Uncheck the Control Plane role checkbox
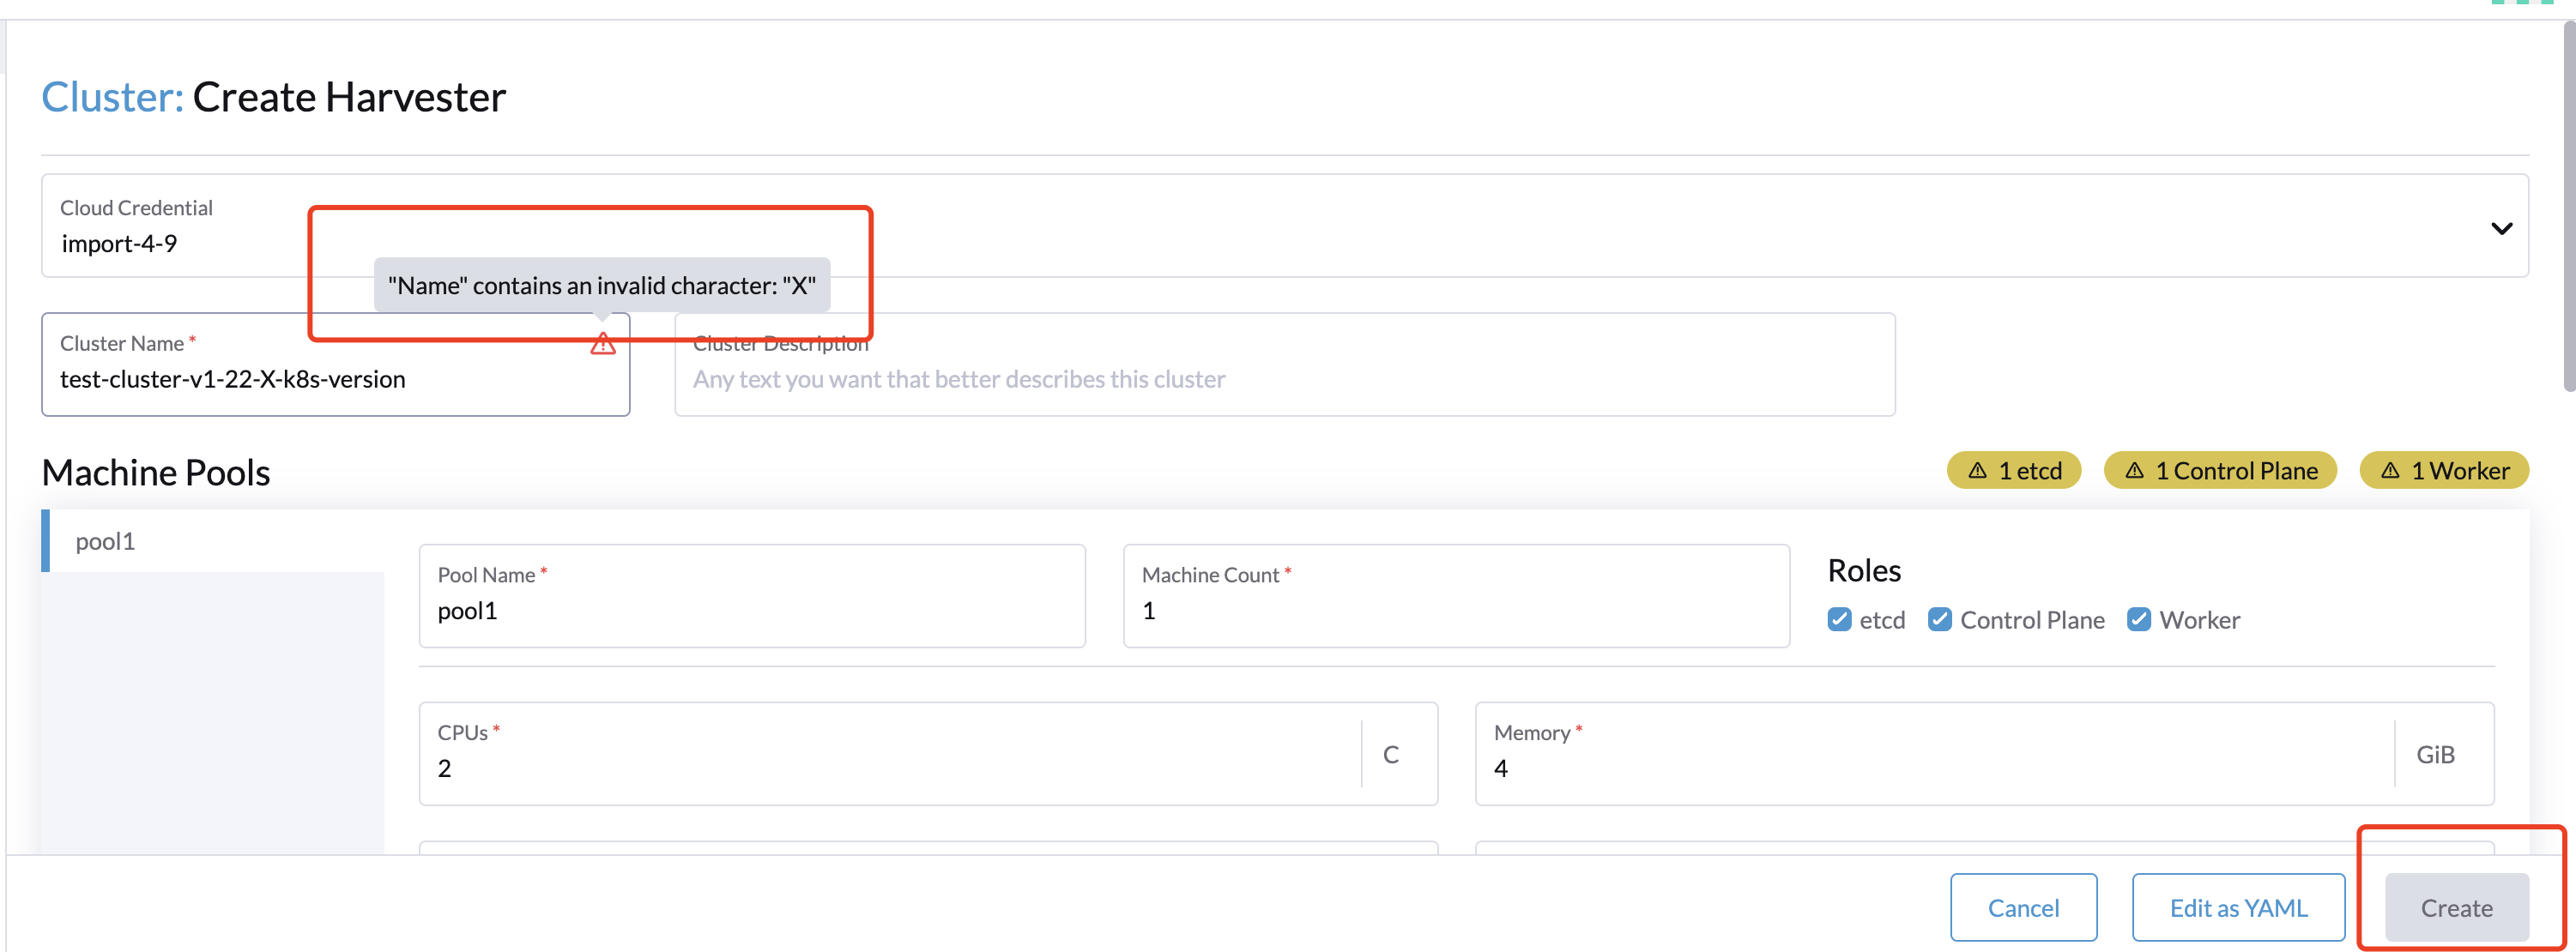 click(x=1942, y=619)
